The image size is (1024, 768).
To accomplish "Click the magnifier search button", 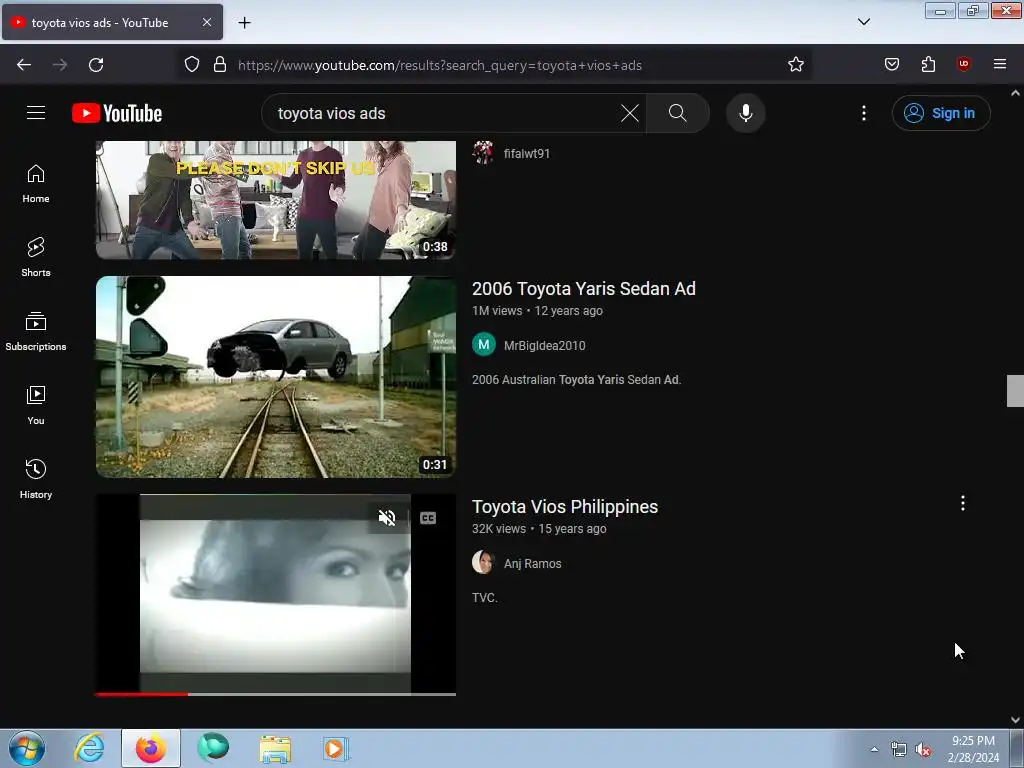I will (x=678, y=113).
